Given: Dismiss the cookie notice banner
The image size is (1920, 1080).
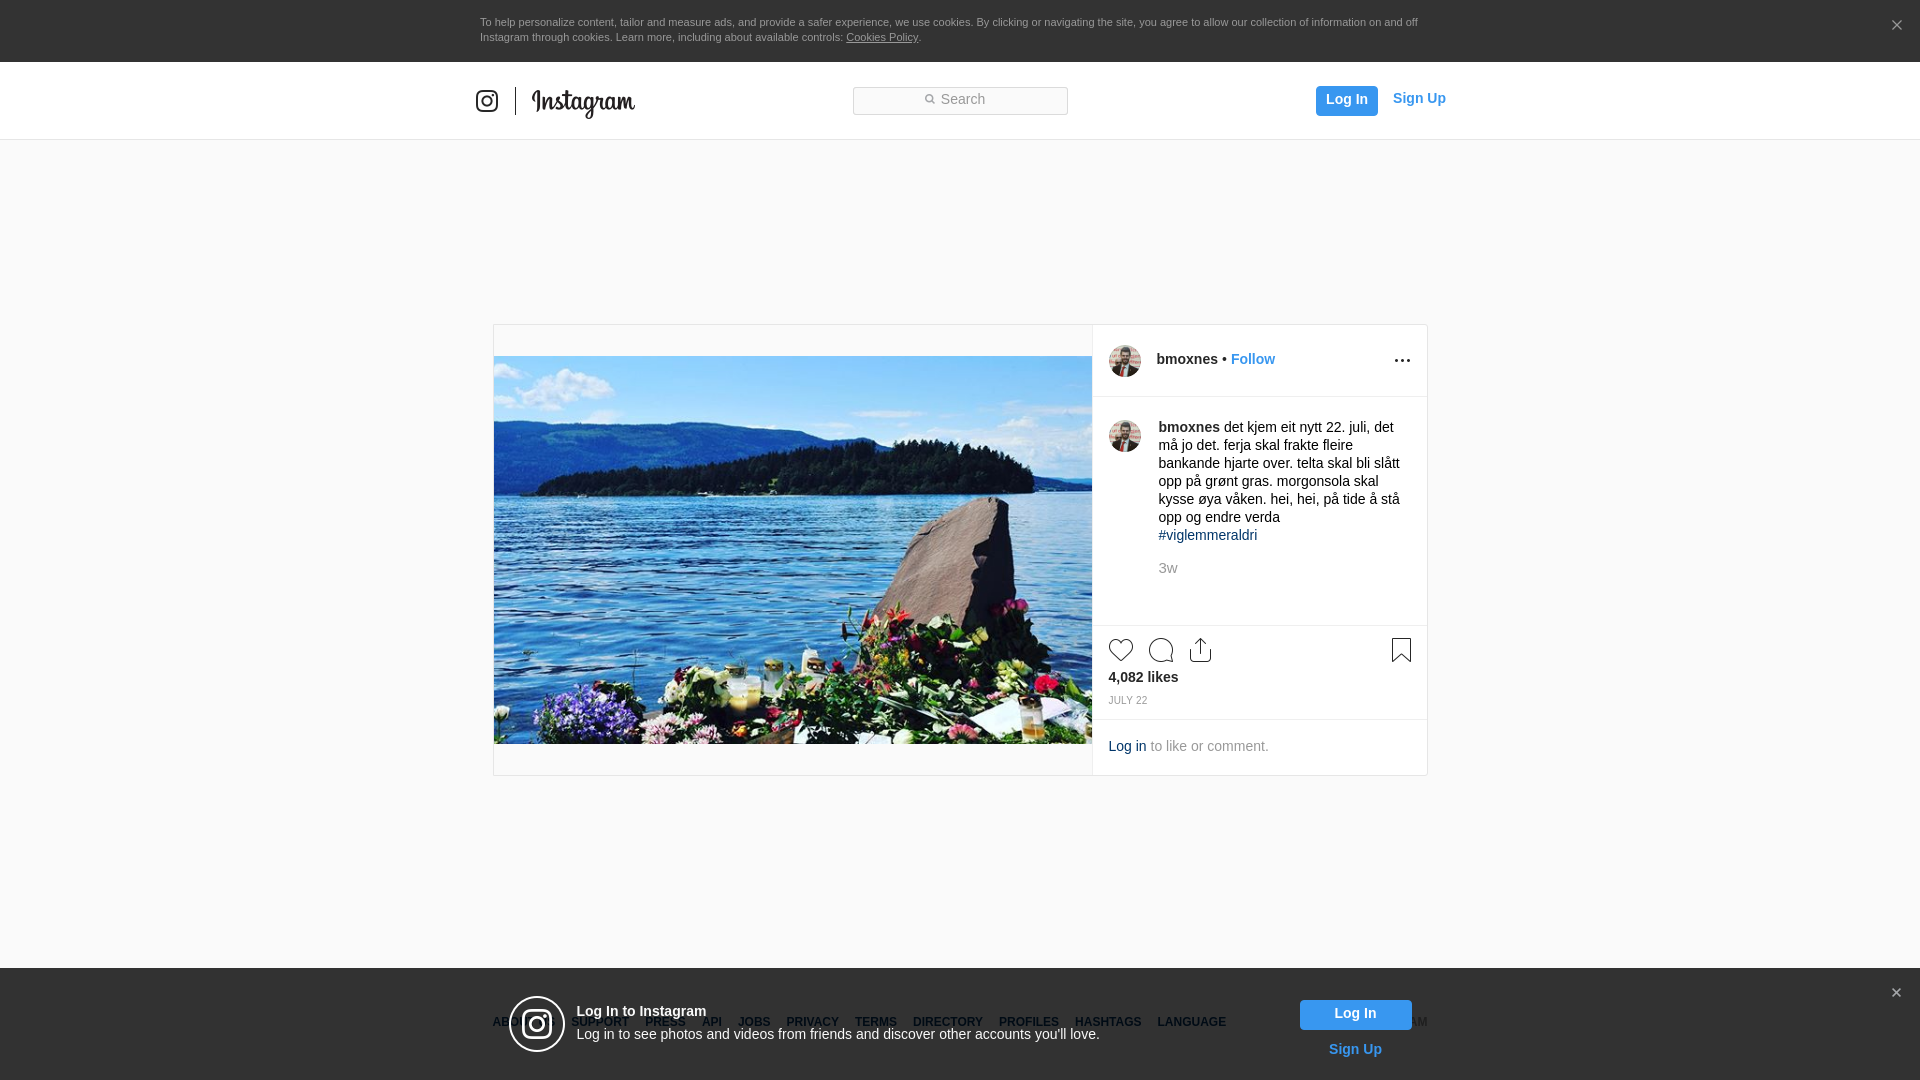Looking at the screenshot, I should (x=1896, y=26).
